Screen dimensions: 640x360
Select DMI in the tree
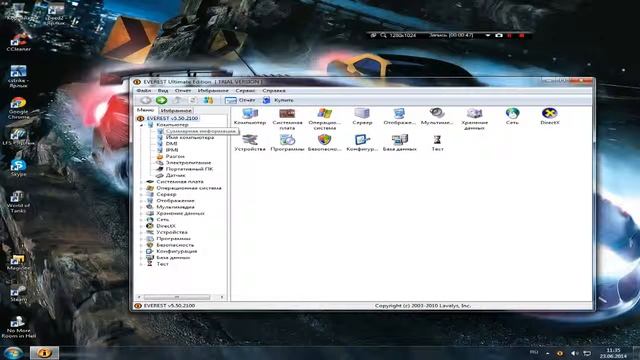click(x=171, y=144)
